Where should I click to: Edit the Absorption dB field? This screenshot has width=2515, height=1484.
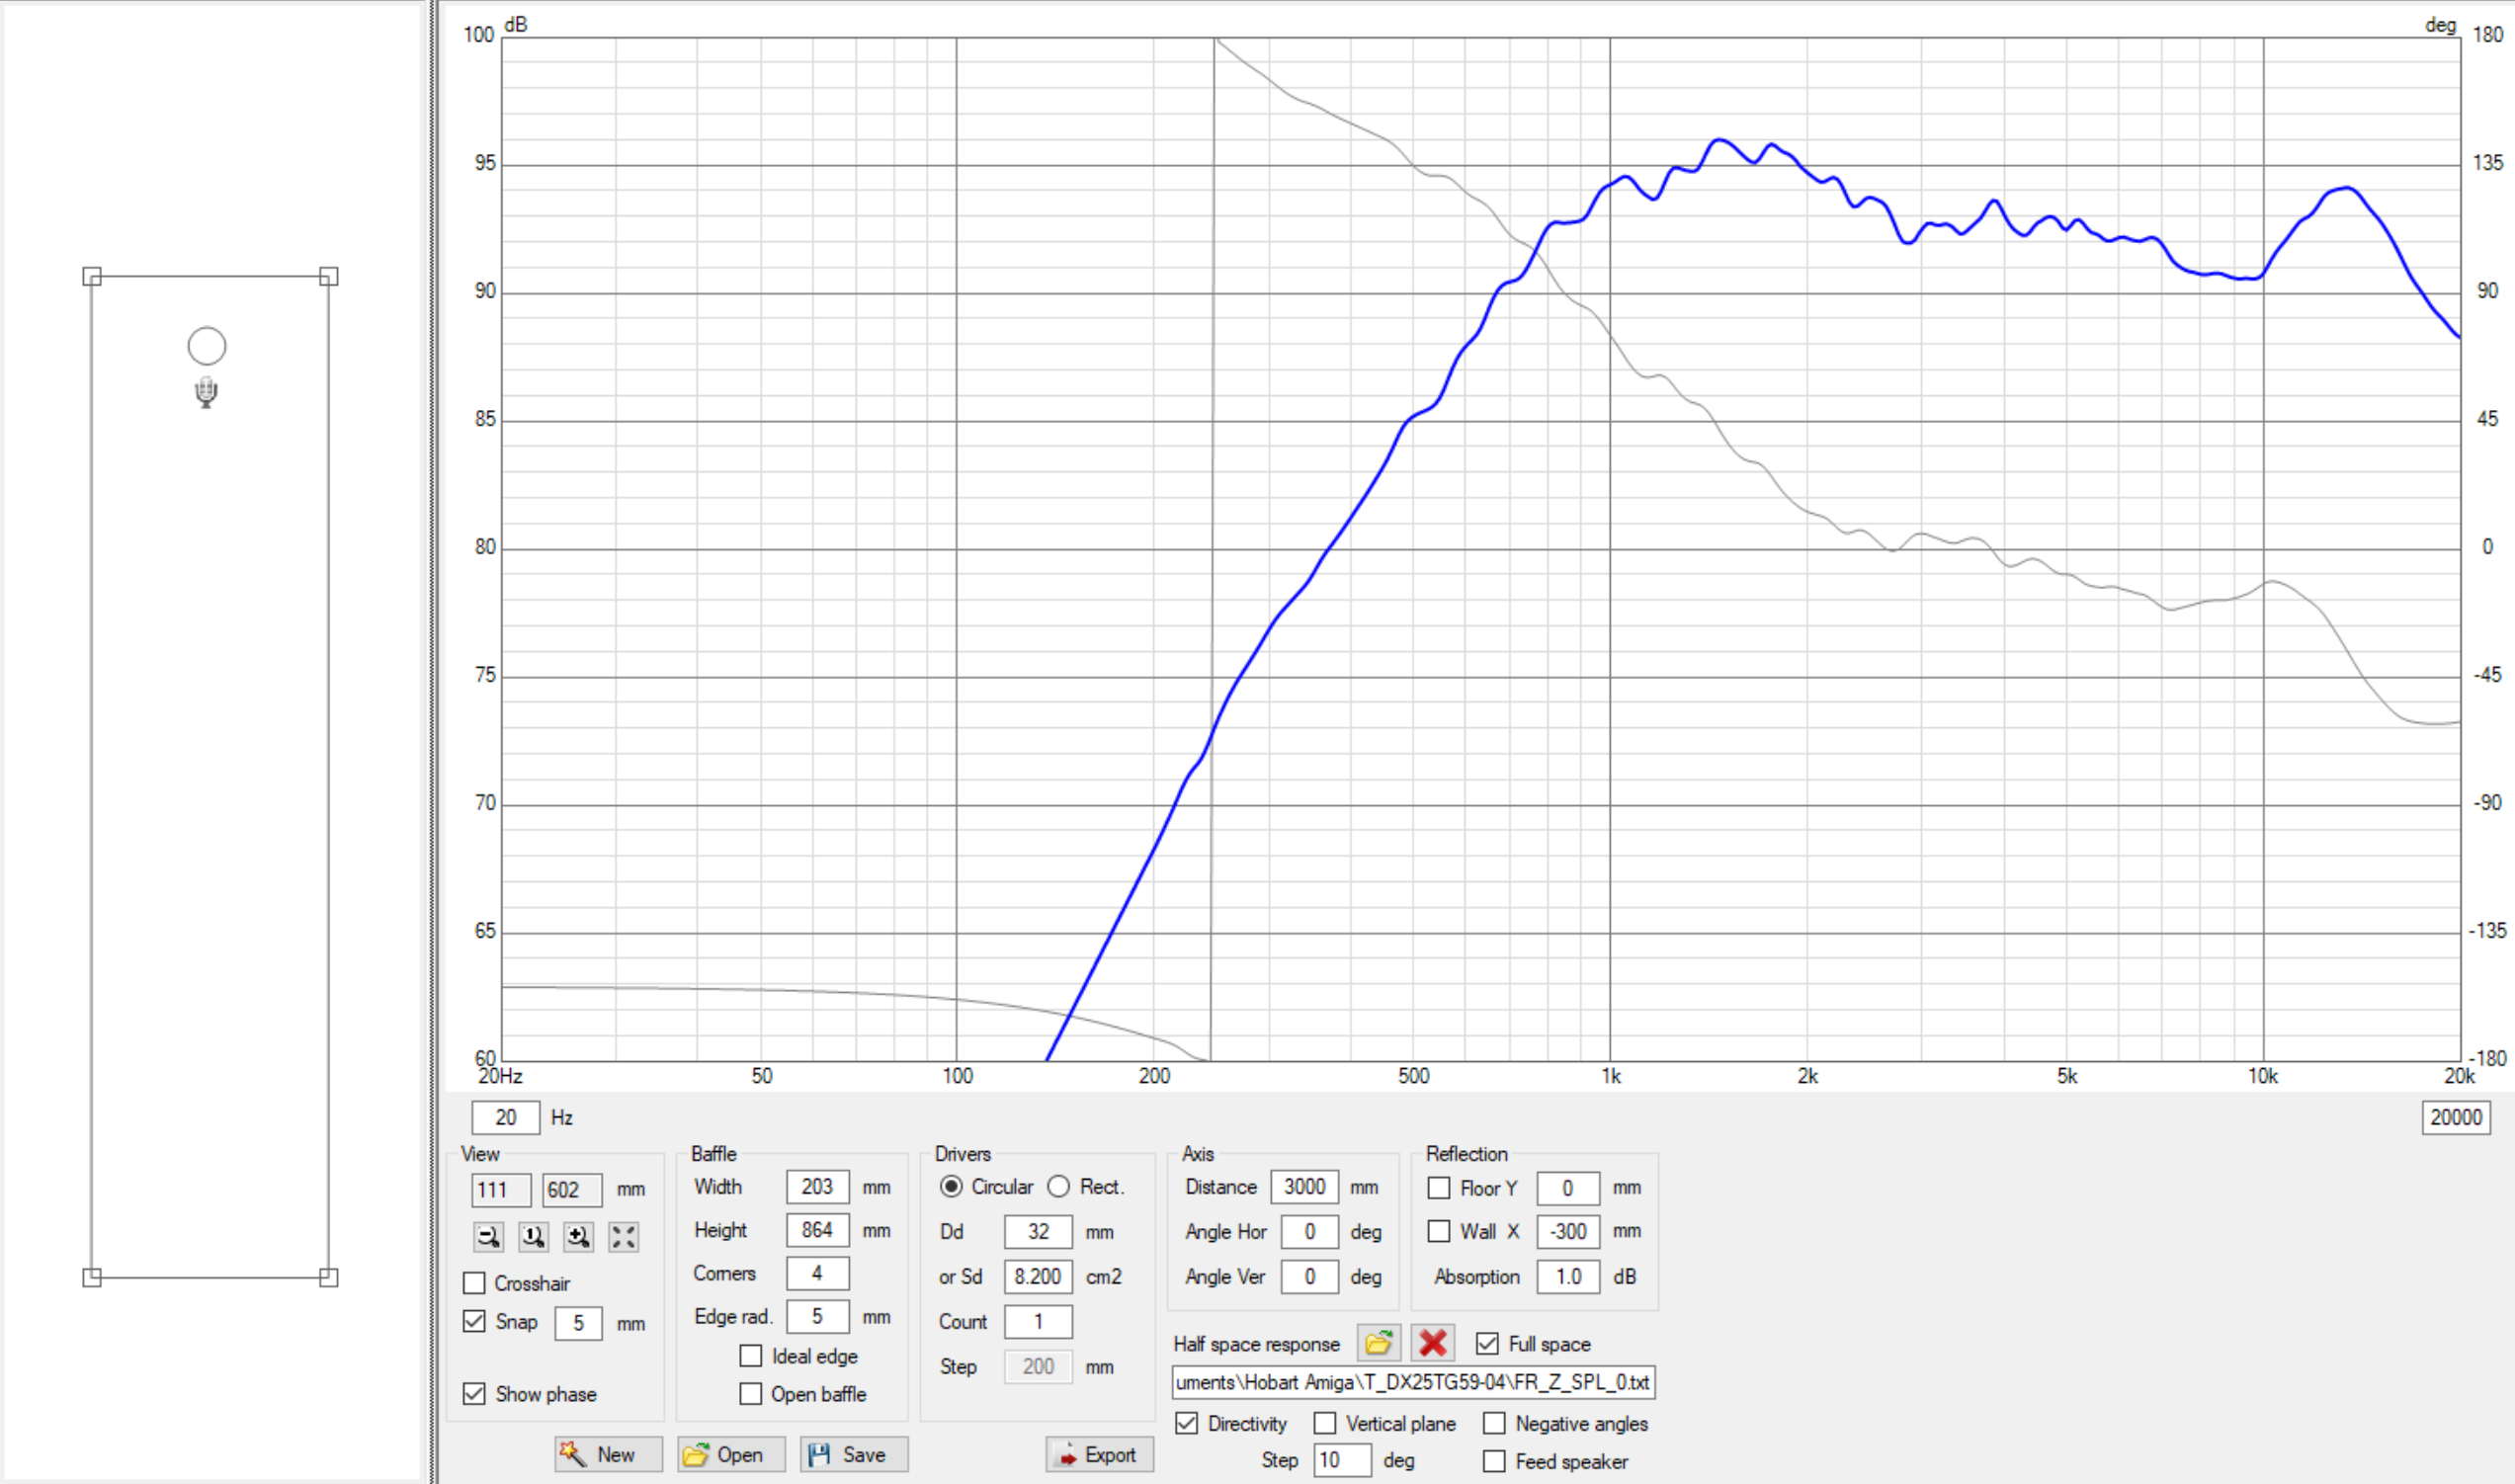point(1568,1277)
